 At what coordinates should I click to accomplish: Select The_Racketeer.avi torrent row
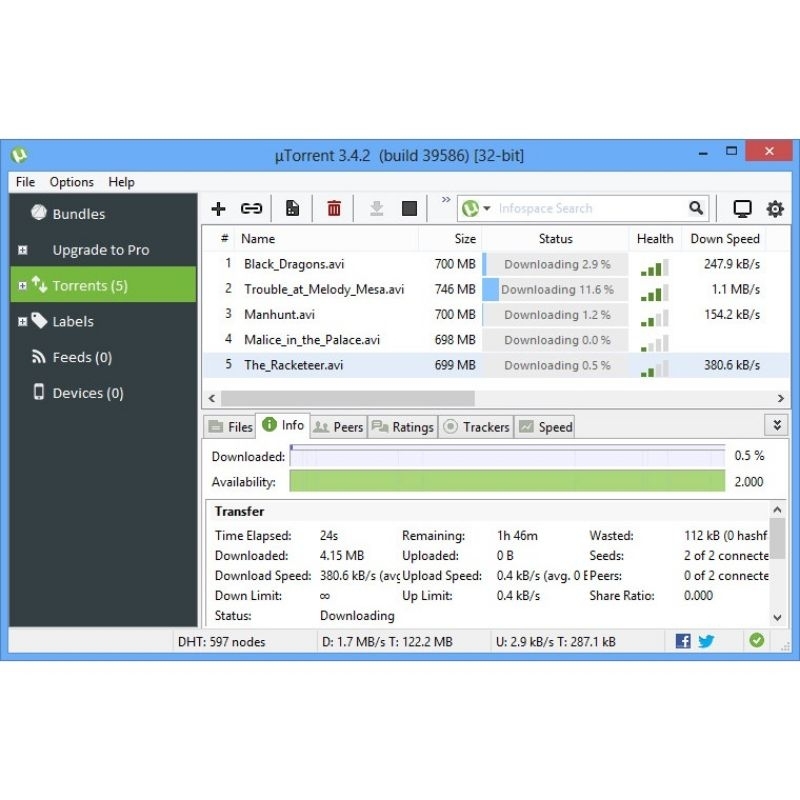click(495, 365)
